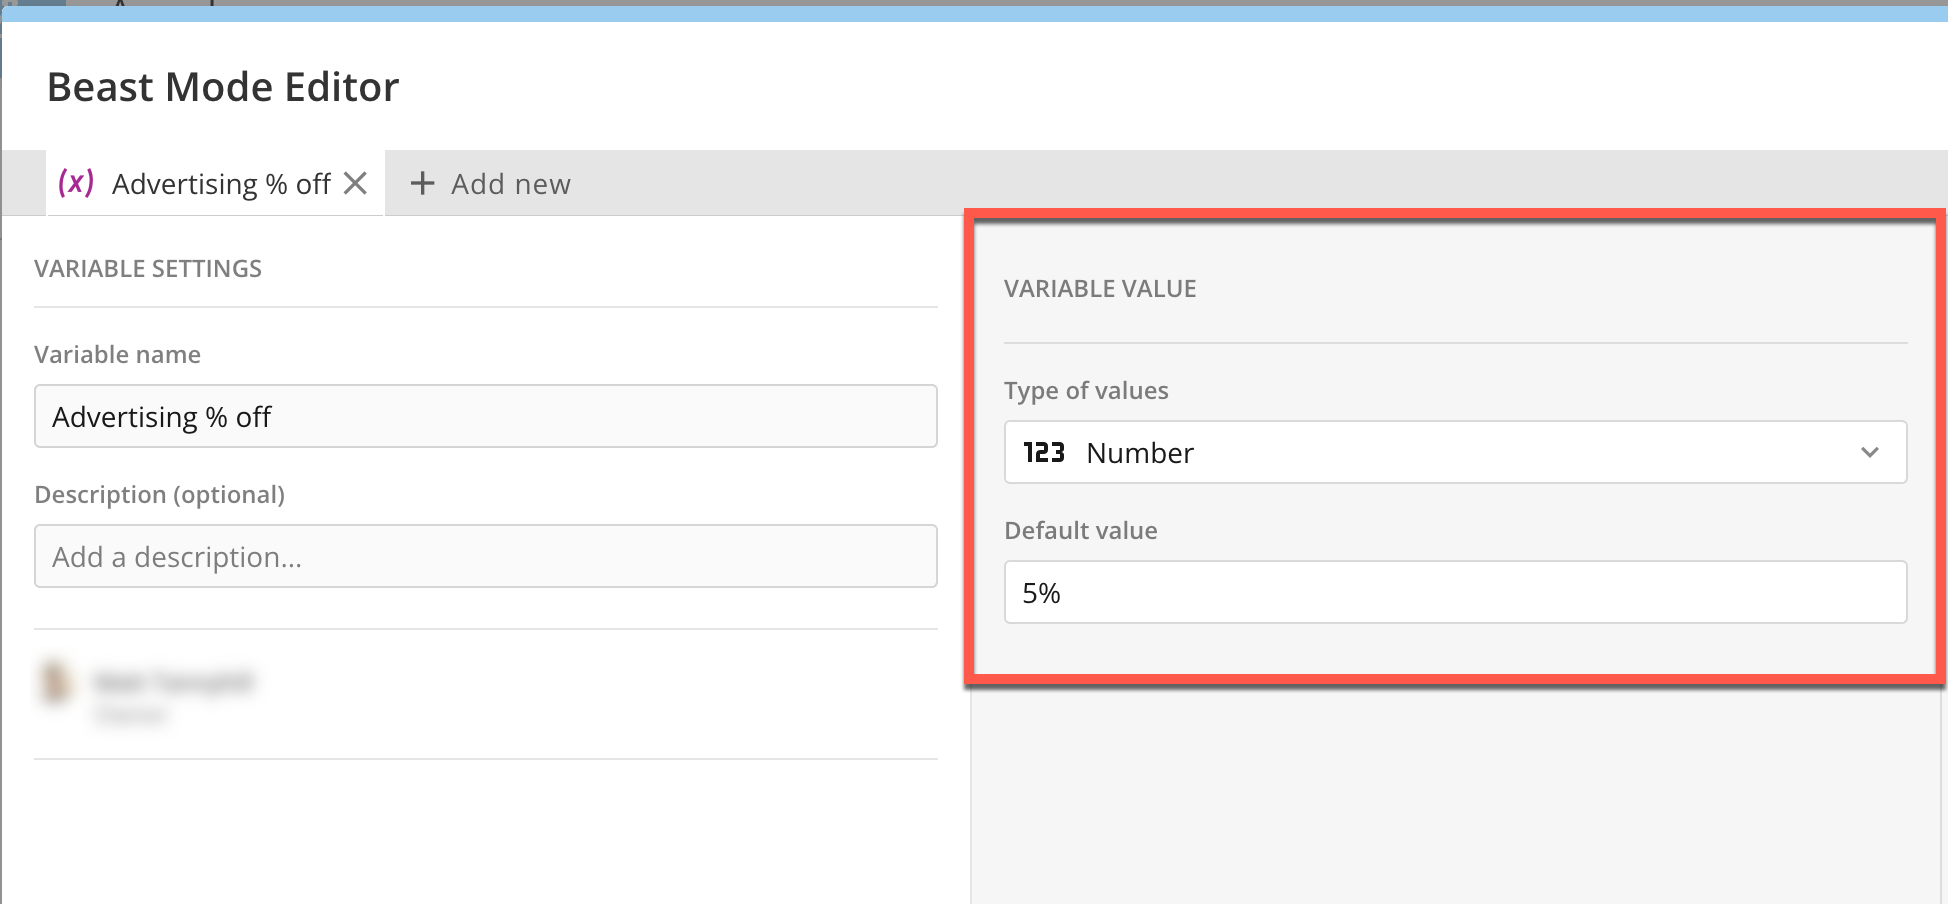Click the Add a description placeholder field
Viewport: 1948px width, 904px height.
click(485, 556)
